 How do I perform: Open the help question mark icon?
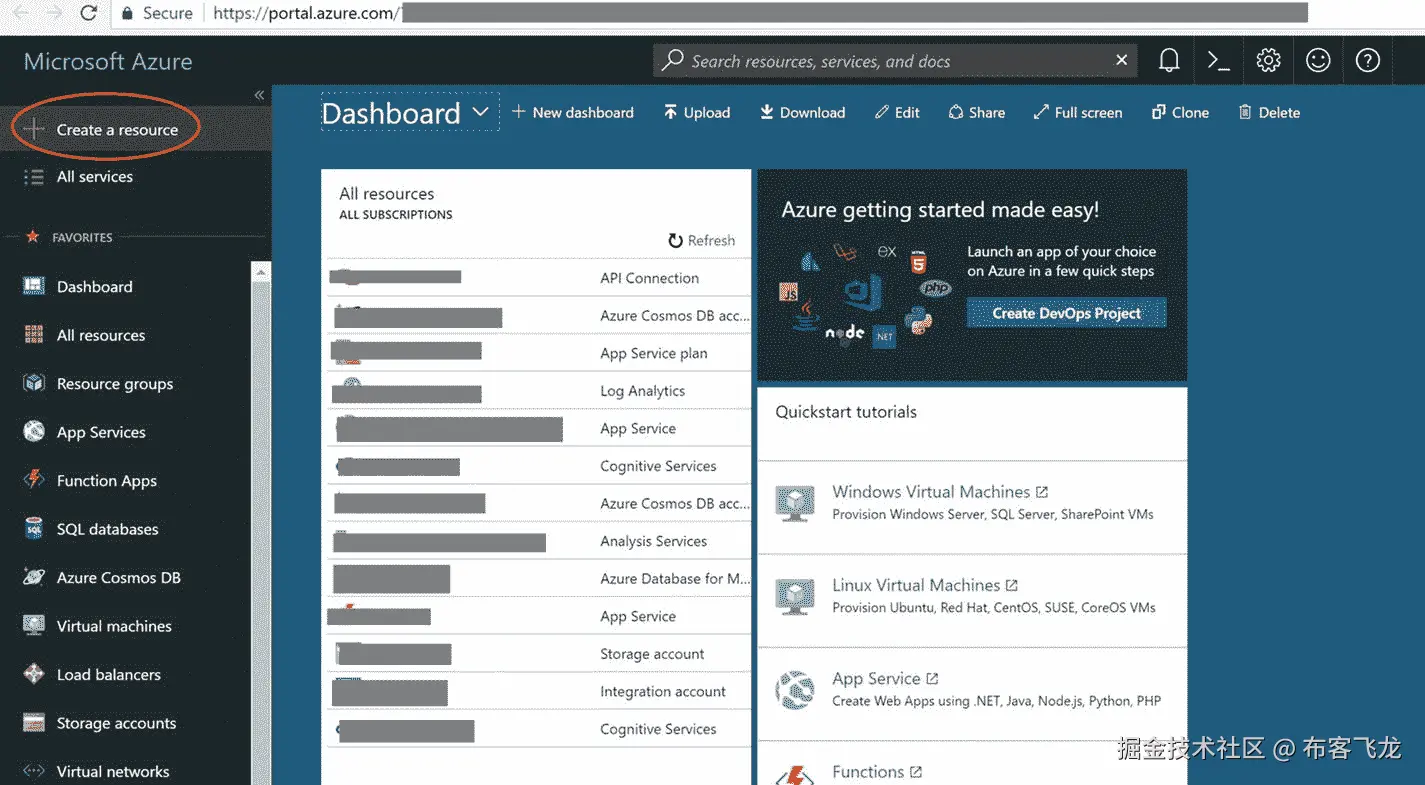(x=1367, y=61)
